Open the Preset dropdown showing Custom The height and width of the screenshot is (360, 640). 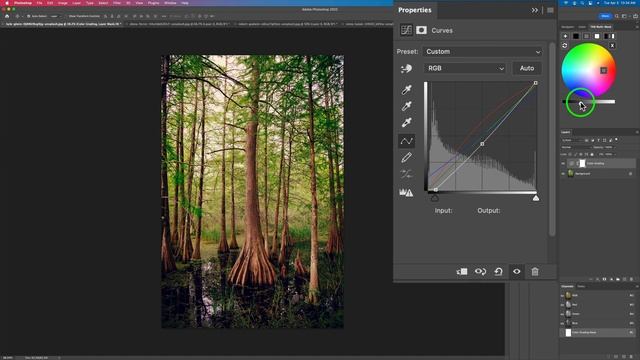tap(483, 52)
